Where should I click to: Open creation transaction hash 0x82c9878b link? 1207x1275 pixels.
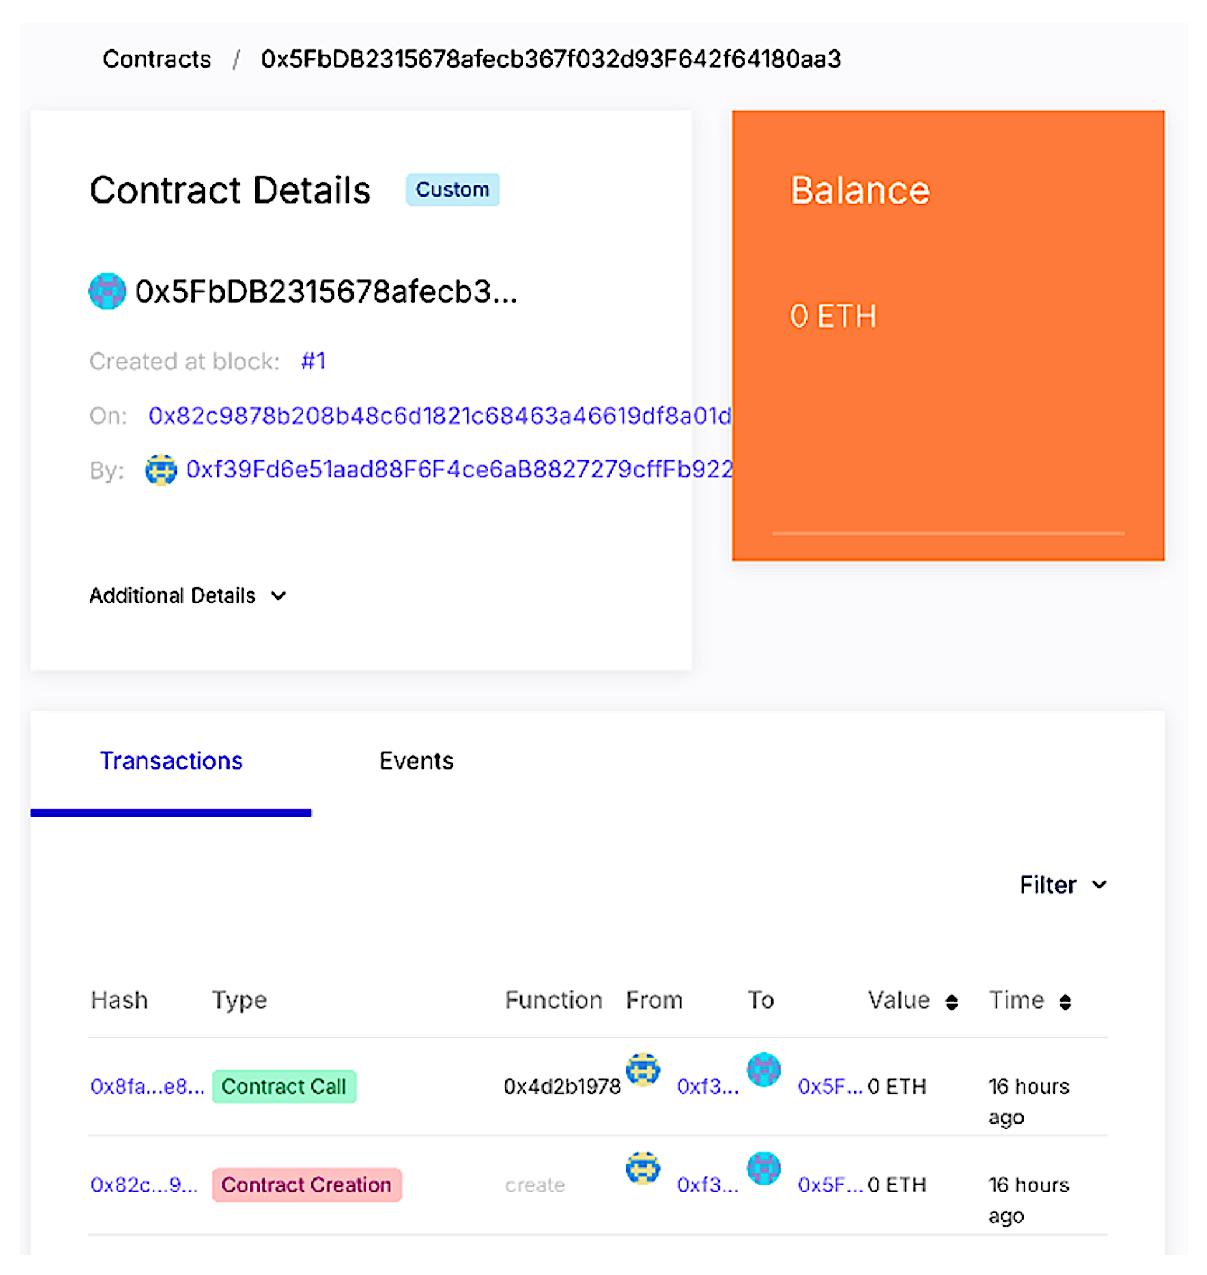[439, 416]
